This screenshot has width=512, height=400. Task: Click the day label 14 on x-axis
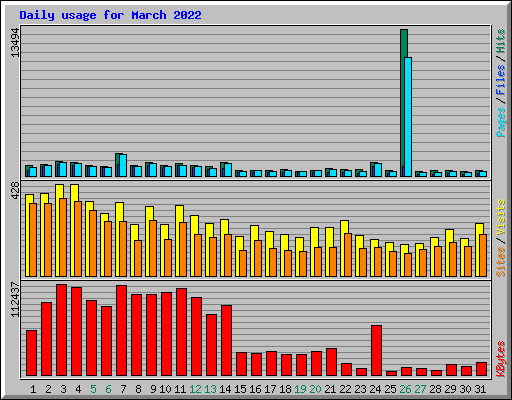click(x=225, y=389)
